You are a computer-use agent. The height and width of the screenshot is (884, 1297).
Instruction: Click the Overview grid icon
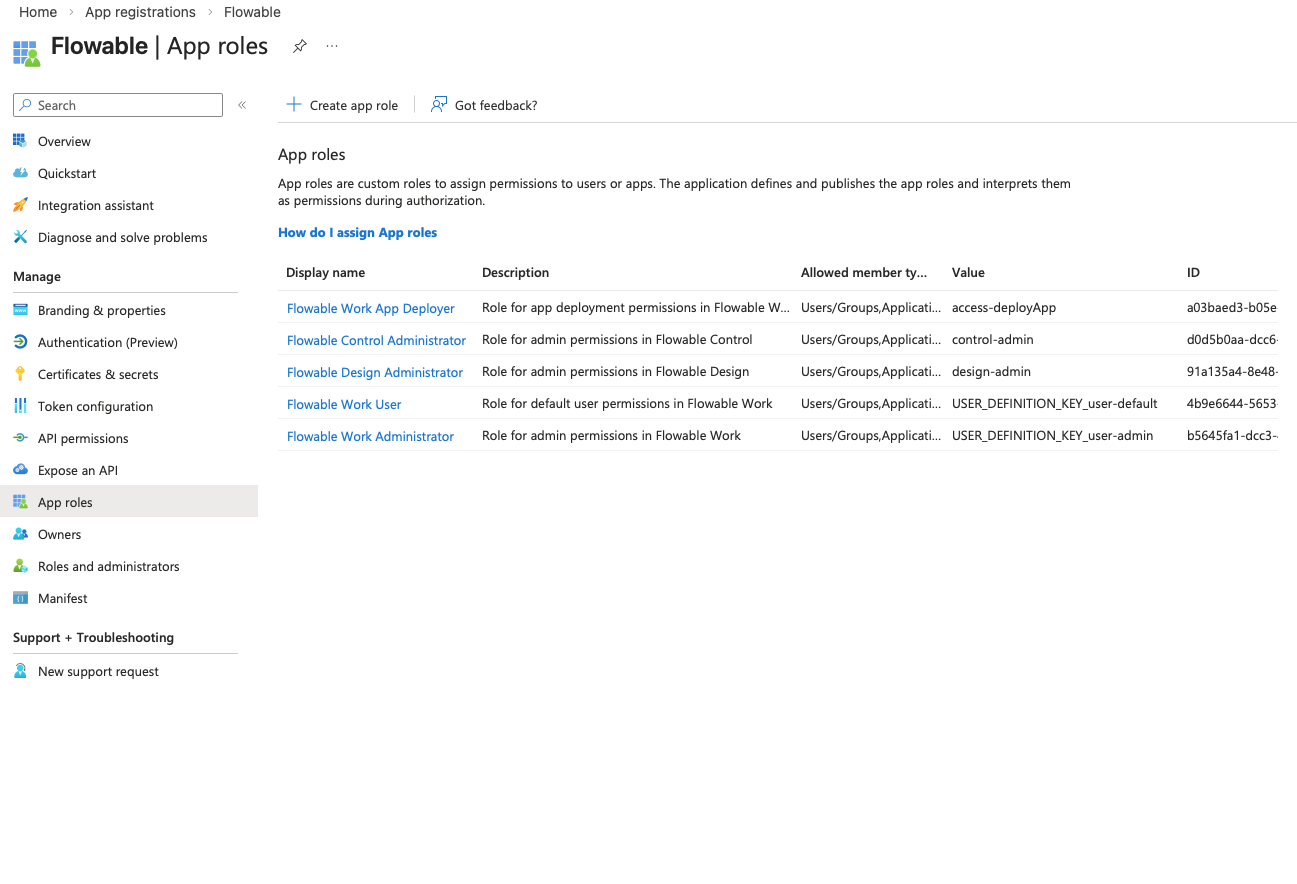pyautogui.click(x=20, y=141)
